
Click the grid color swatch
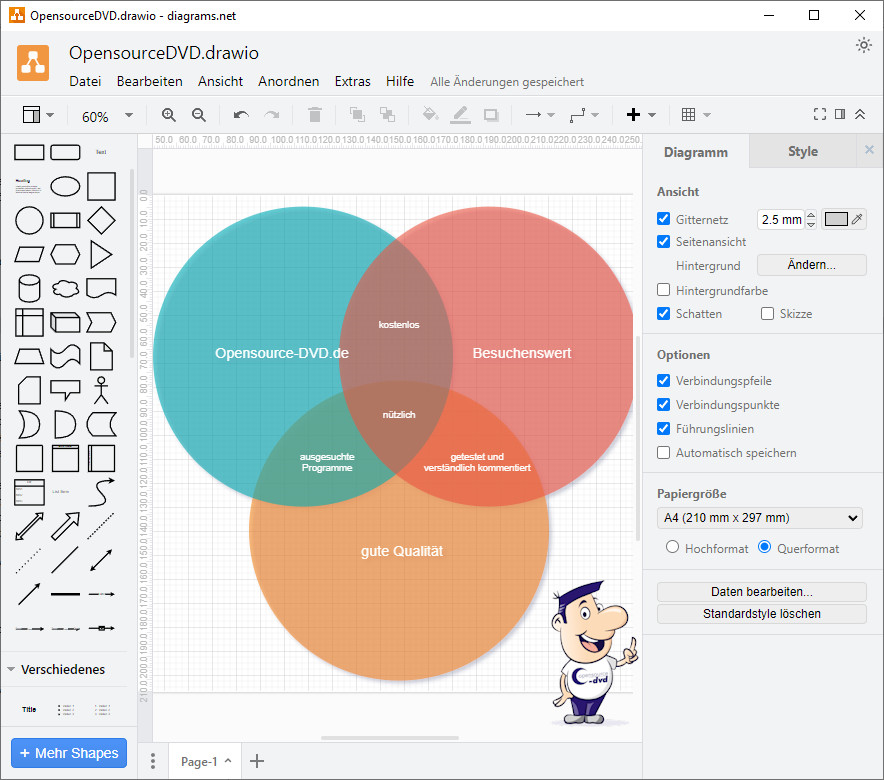tap(836, 219)
